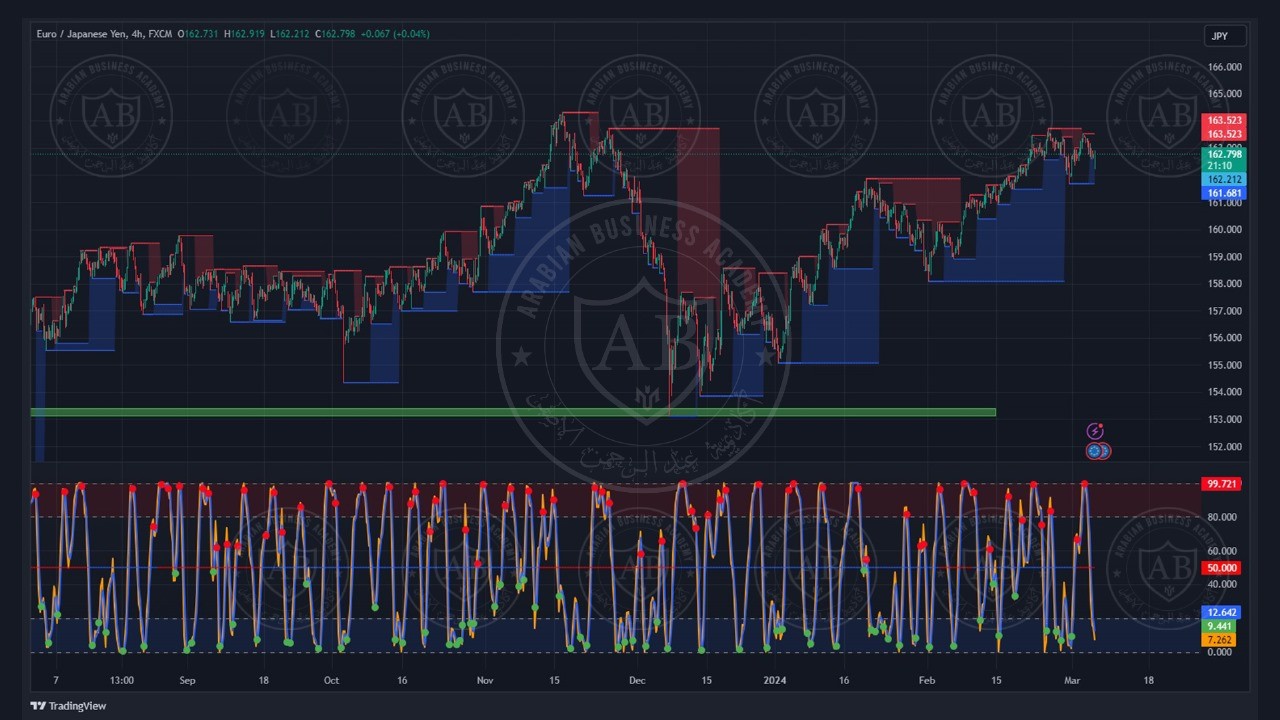Screen dimensions: 1280x720
Task: Click the 40.000 oscillator axis label
Action: point(1221,584)
